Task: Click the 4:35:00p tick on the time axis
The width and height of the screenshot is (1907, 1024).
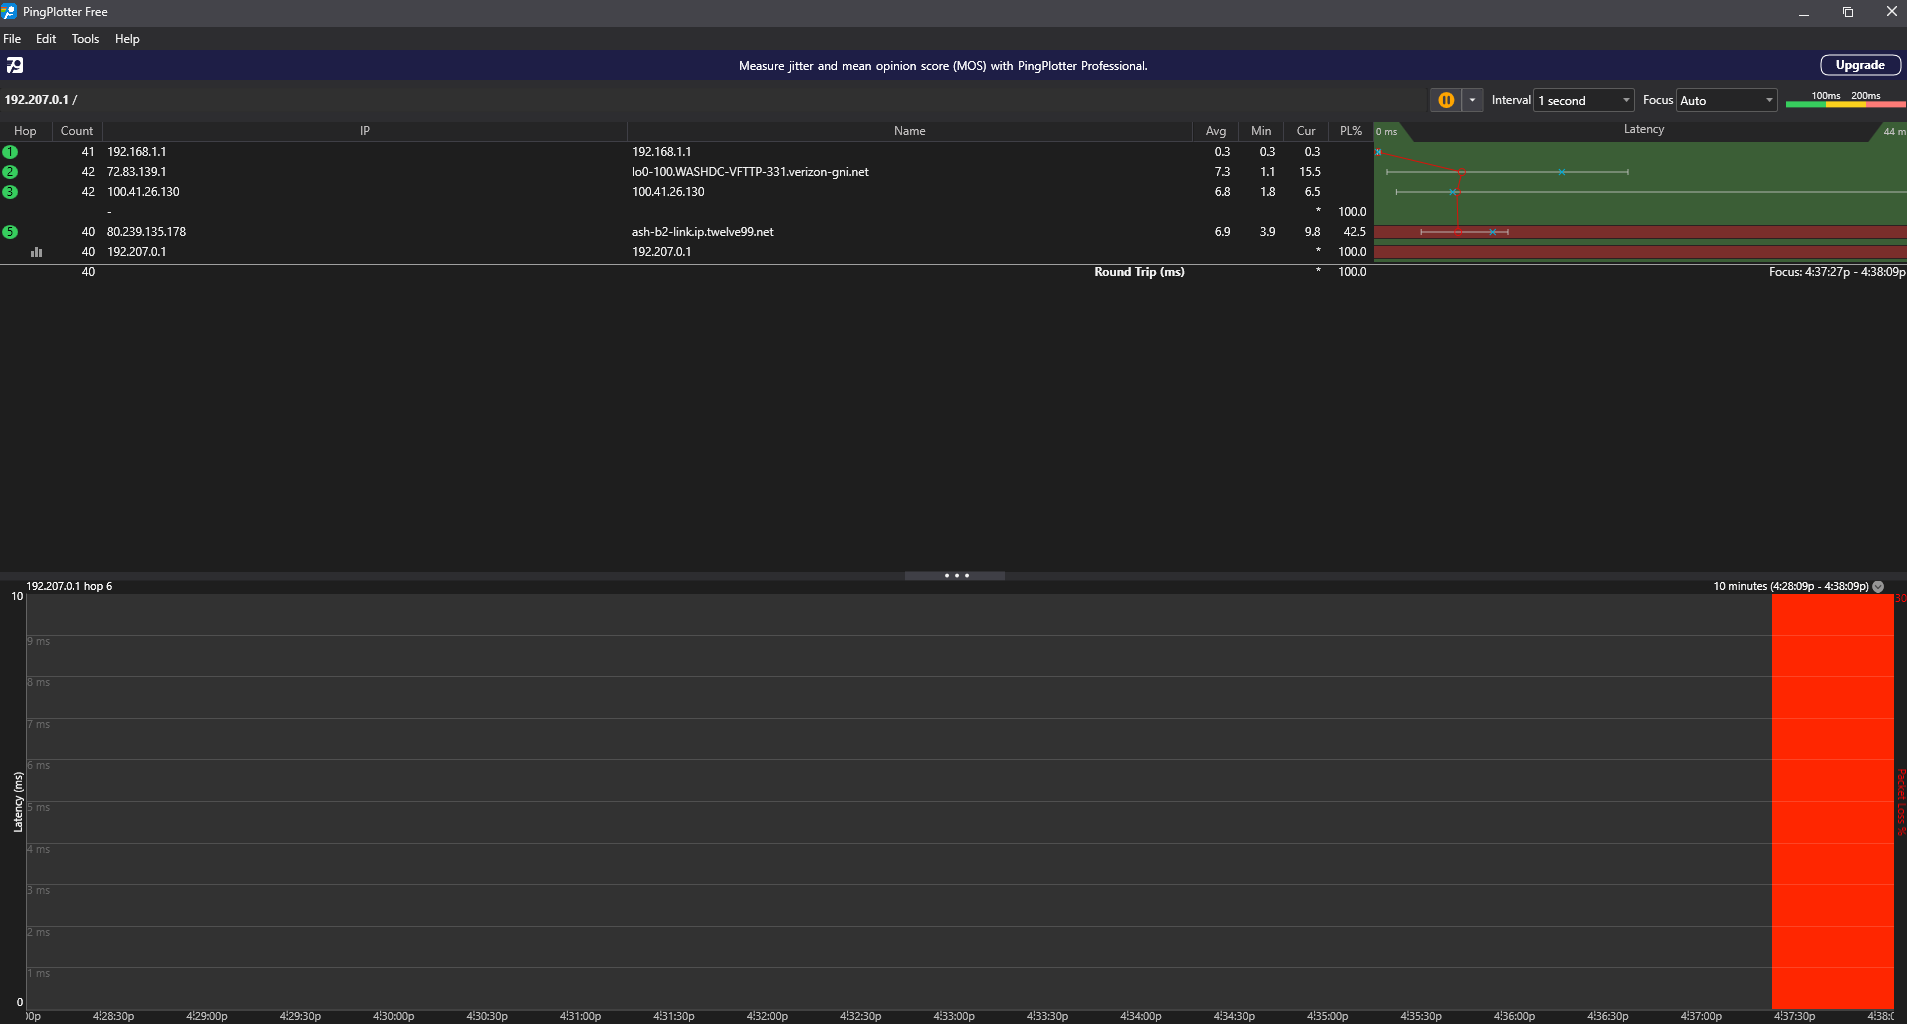Action: (x=1327, y=1016)
